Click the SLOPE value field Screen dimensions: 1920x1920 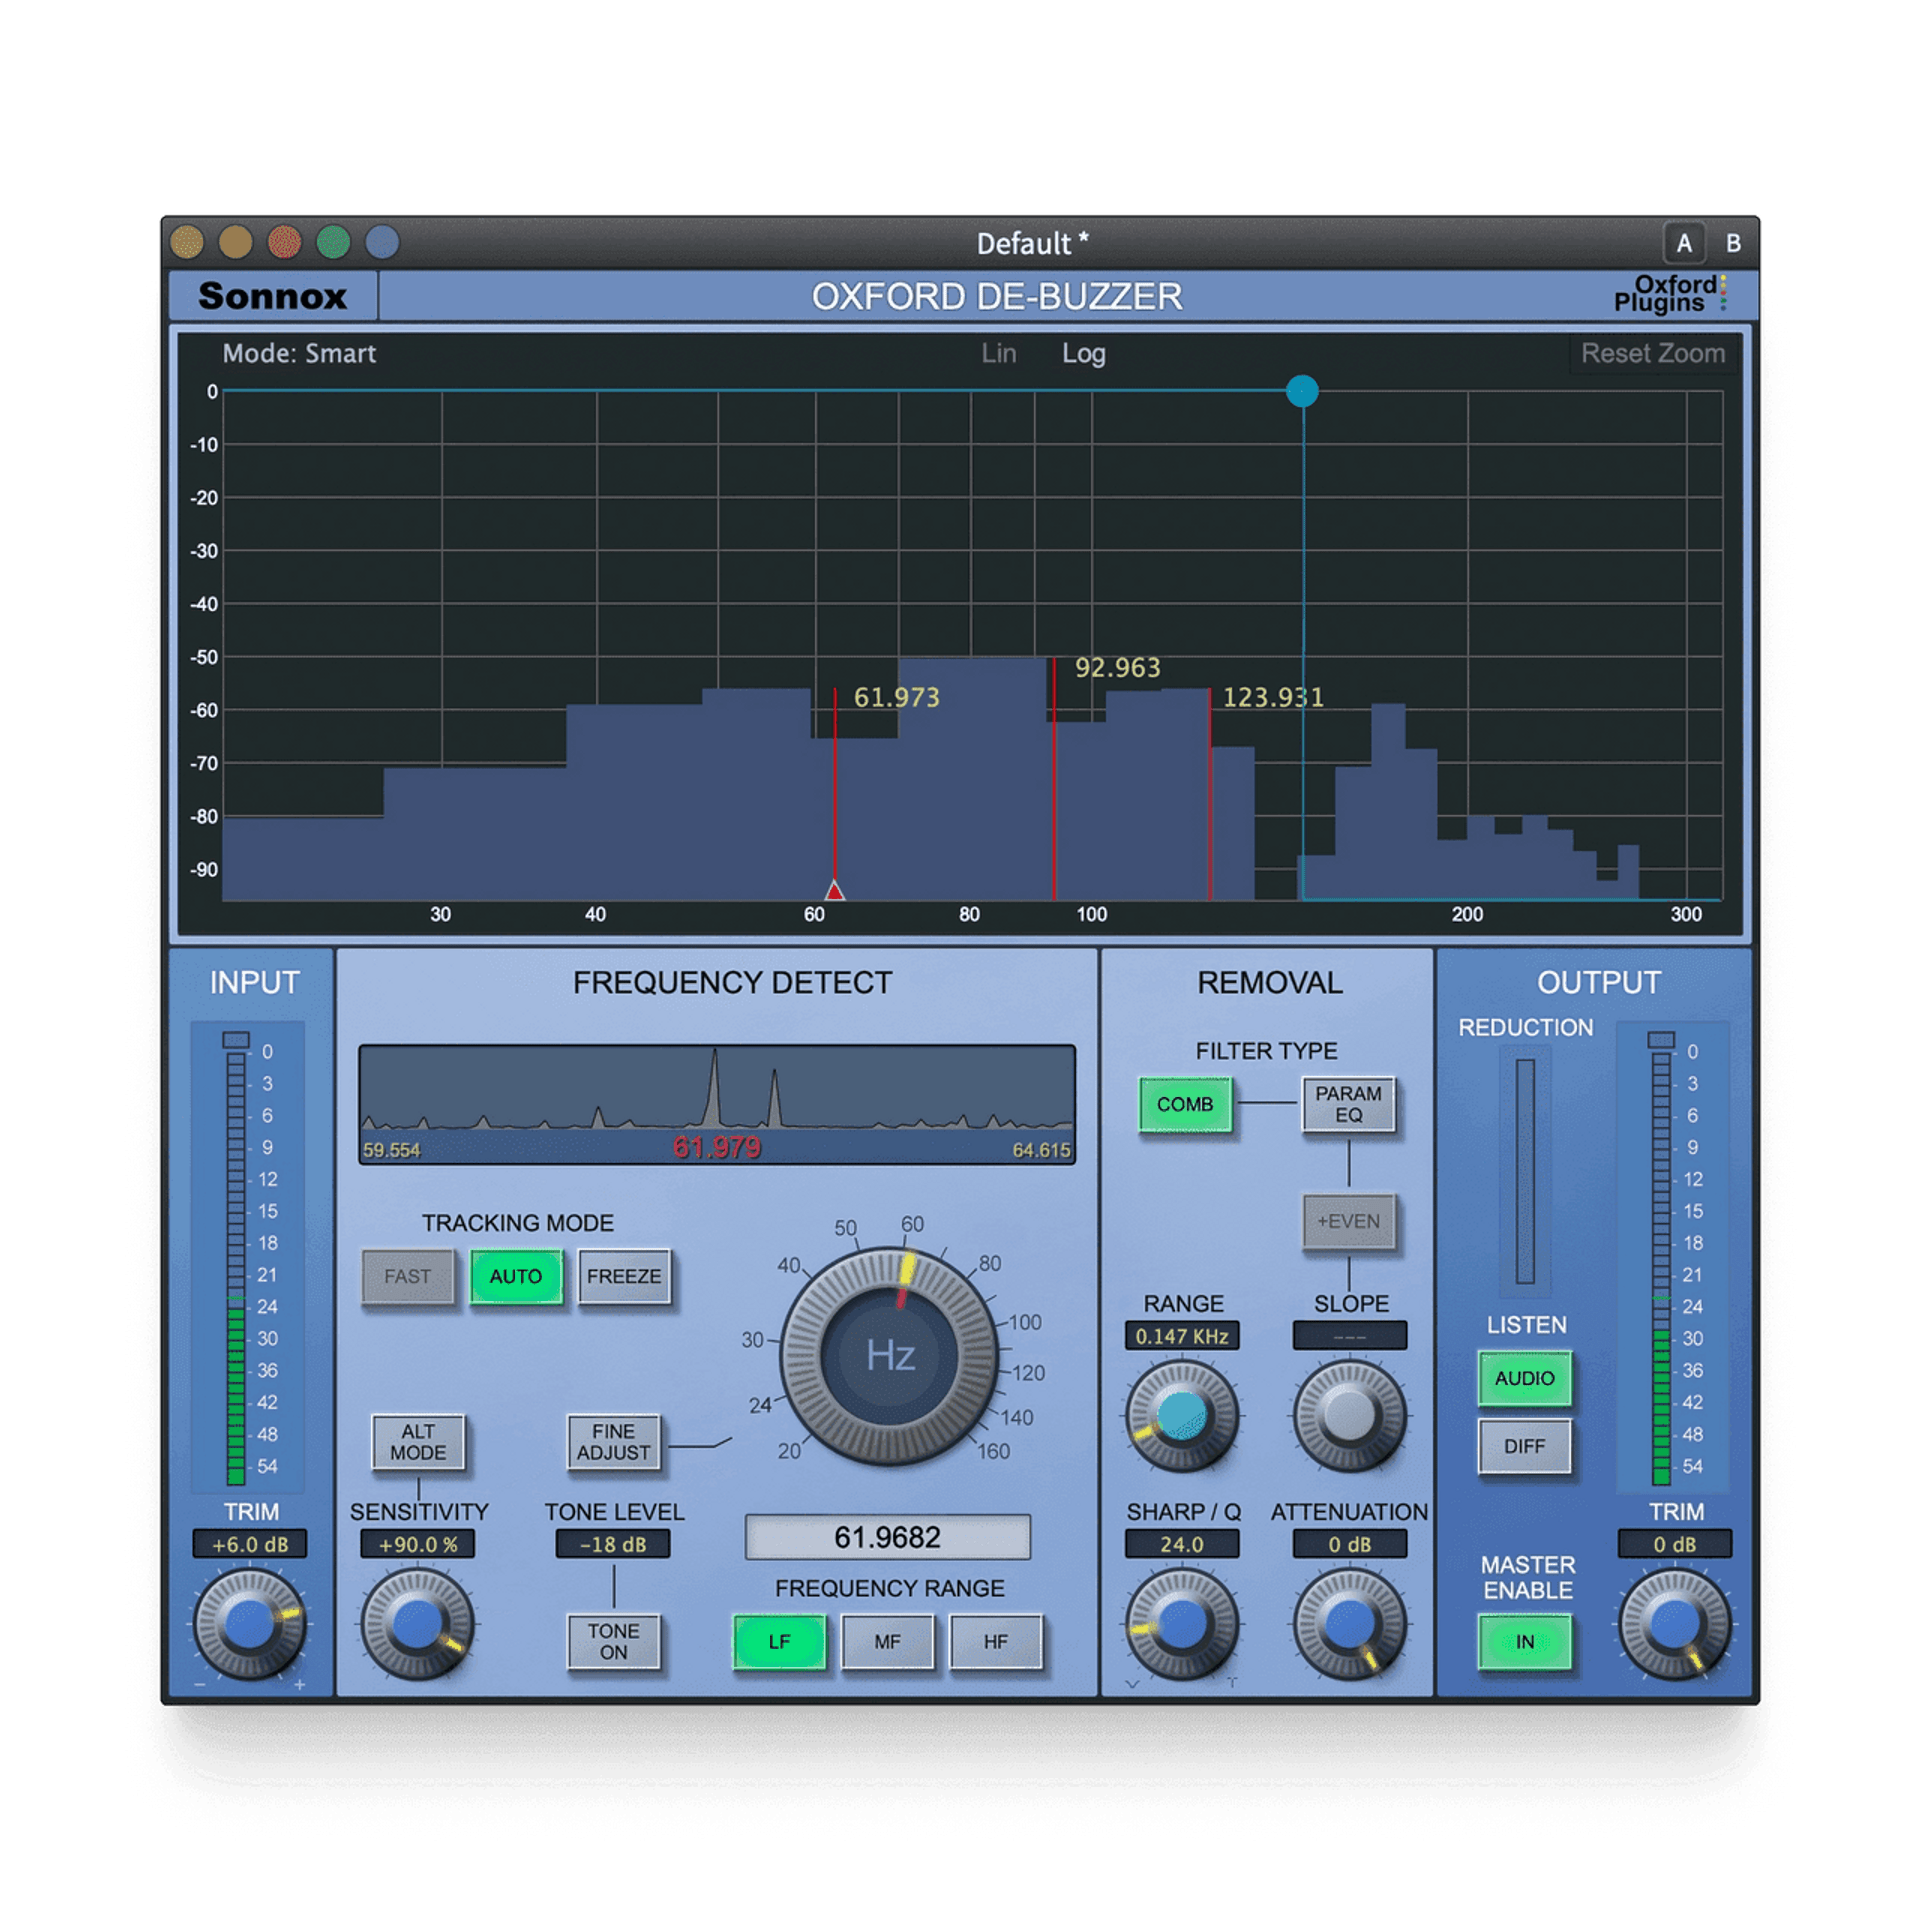pos(1349,1336)
